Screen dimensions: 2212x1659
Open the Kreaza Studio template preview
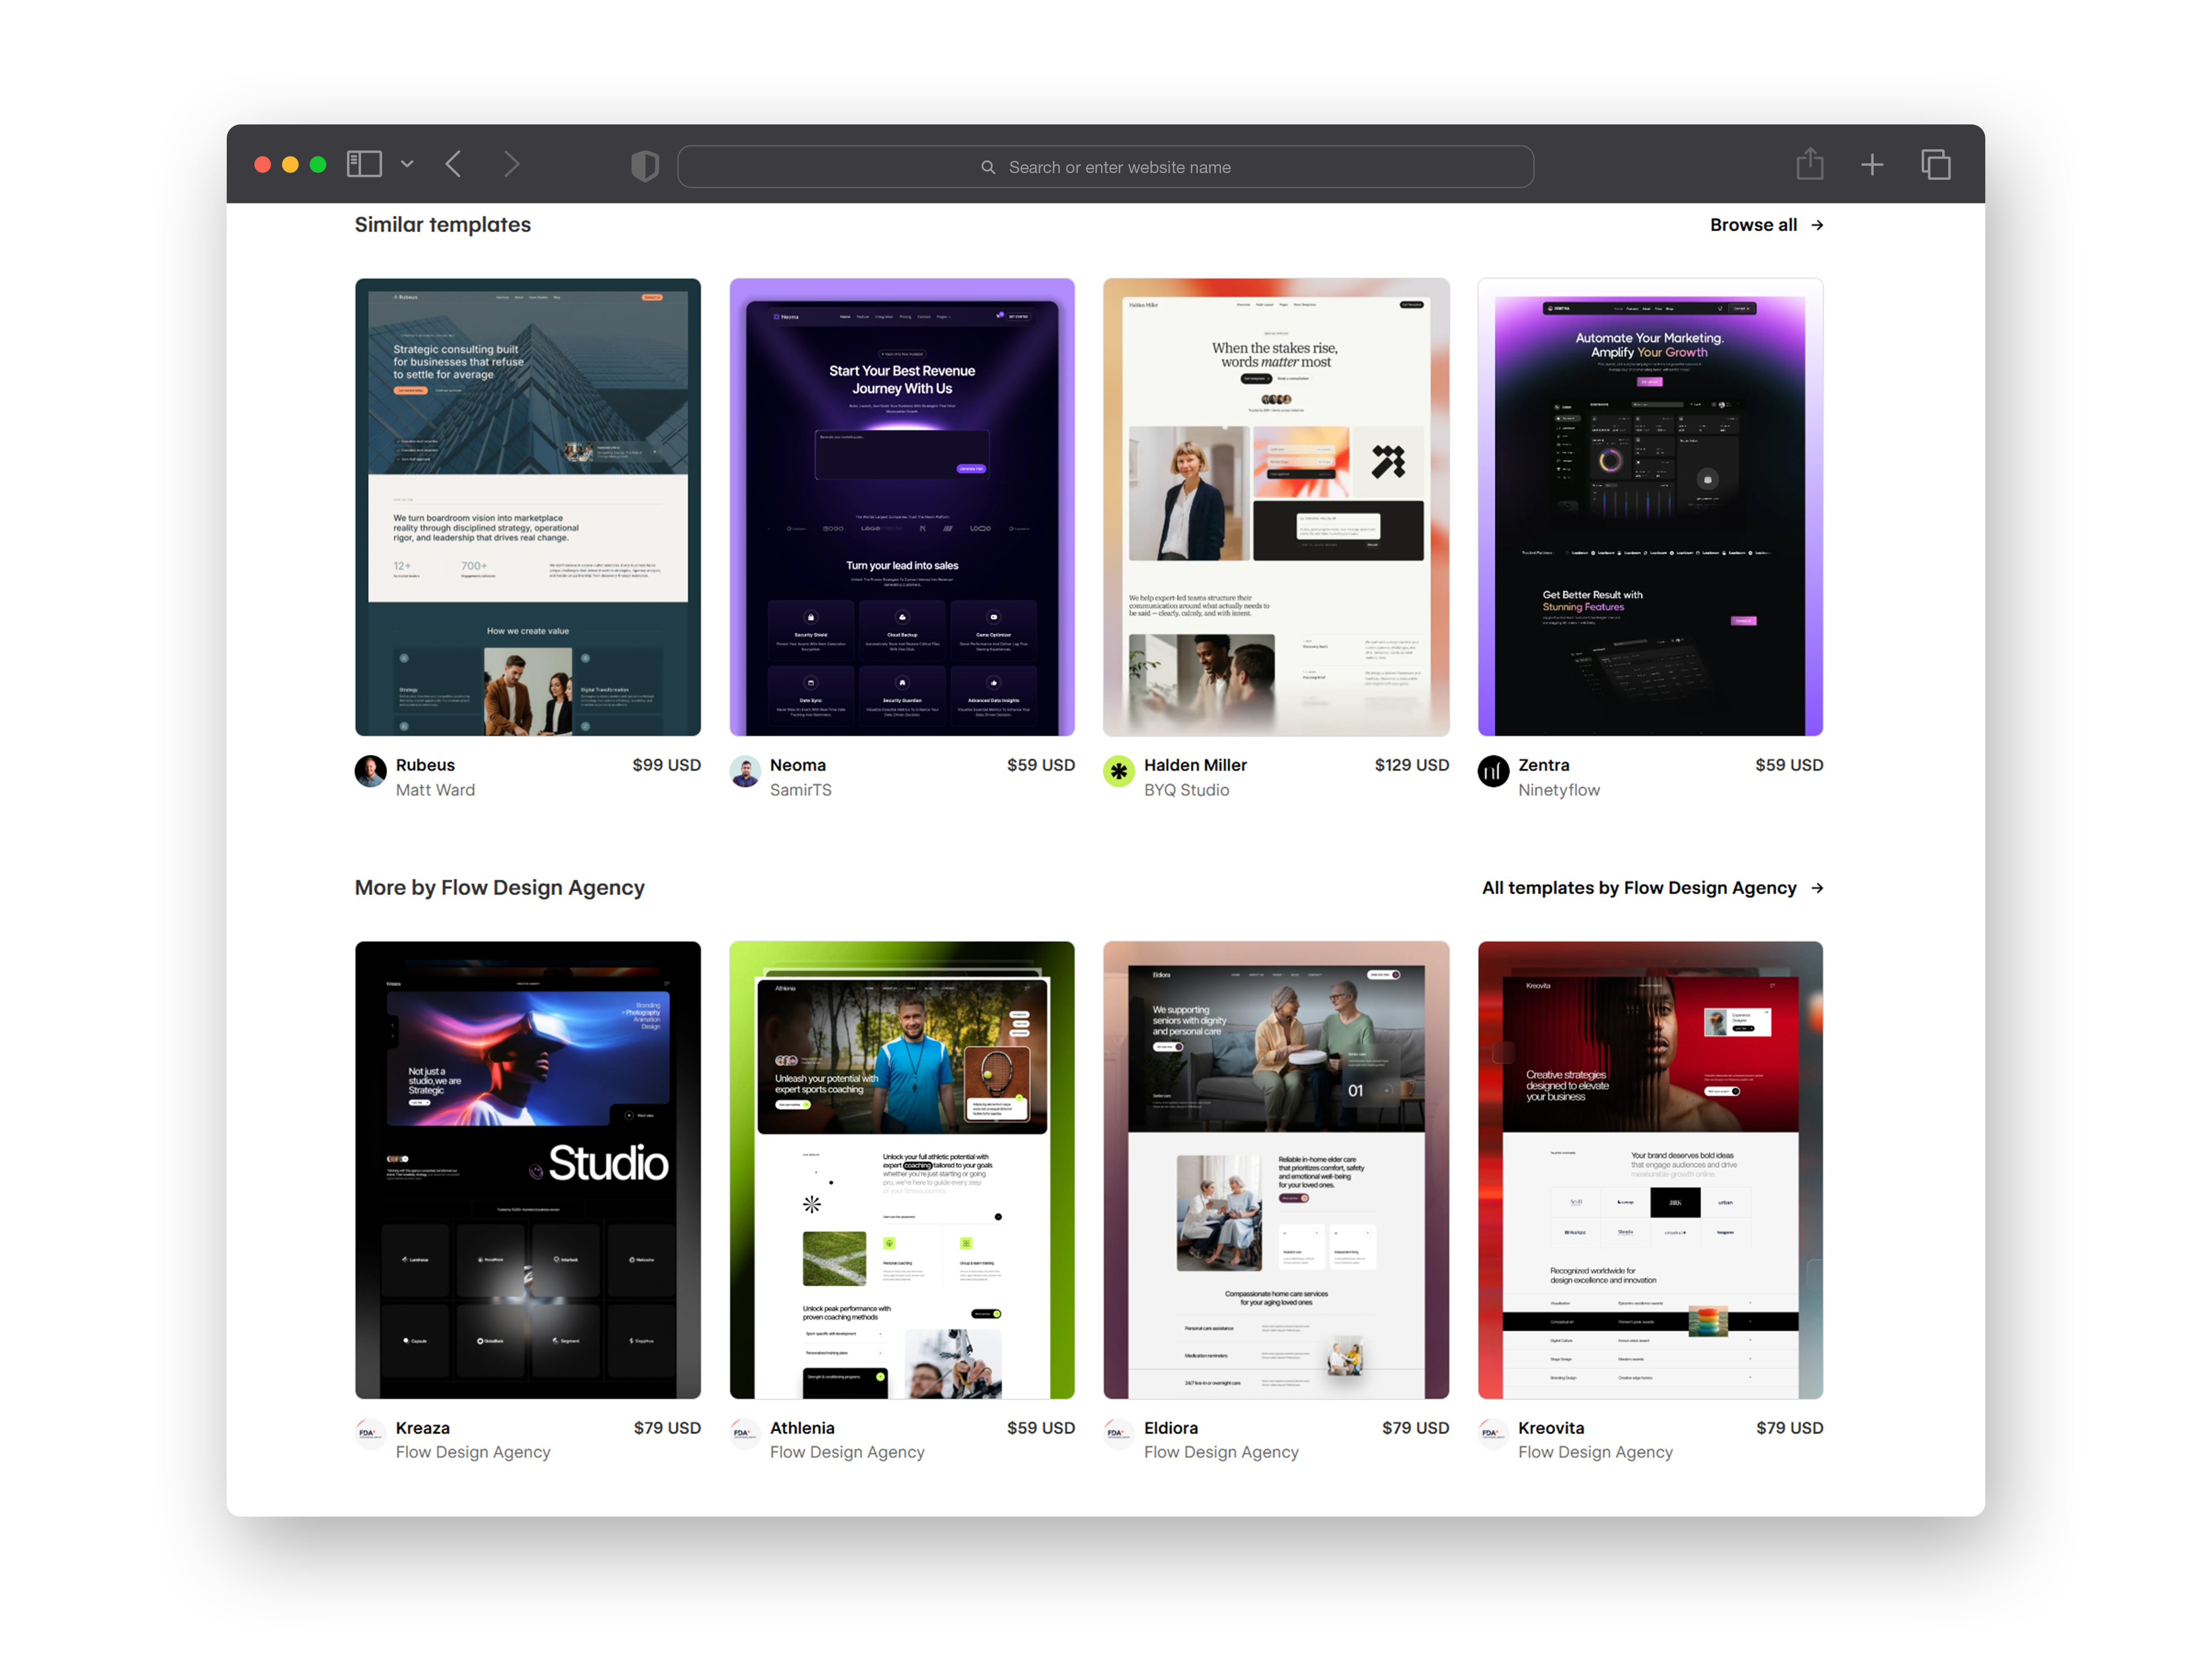point(527,1169)
